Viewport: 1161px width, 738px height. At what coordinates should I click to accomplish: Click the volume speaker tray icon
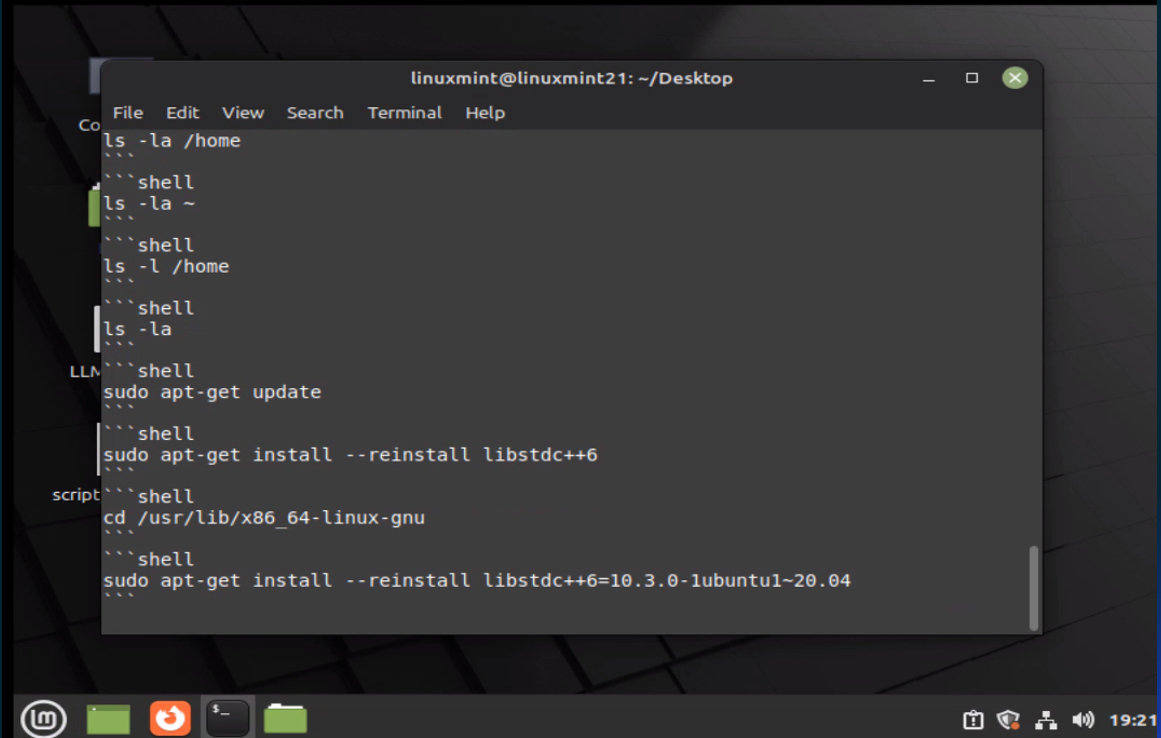[1083, 719]
